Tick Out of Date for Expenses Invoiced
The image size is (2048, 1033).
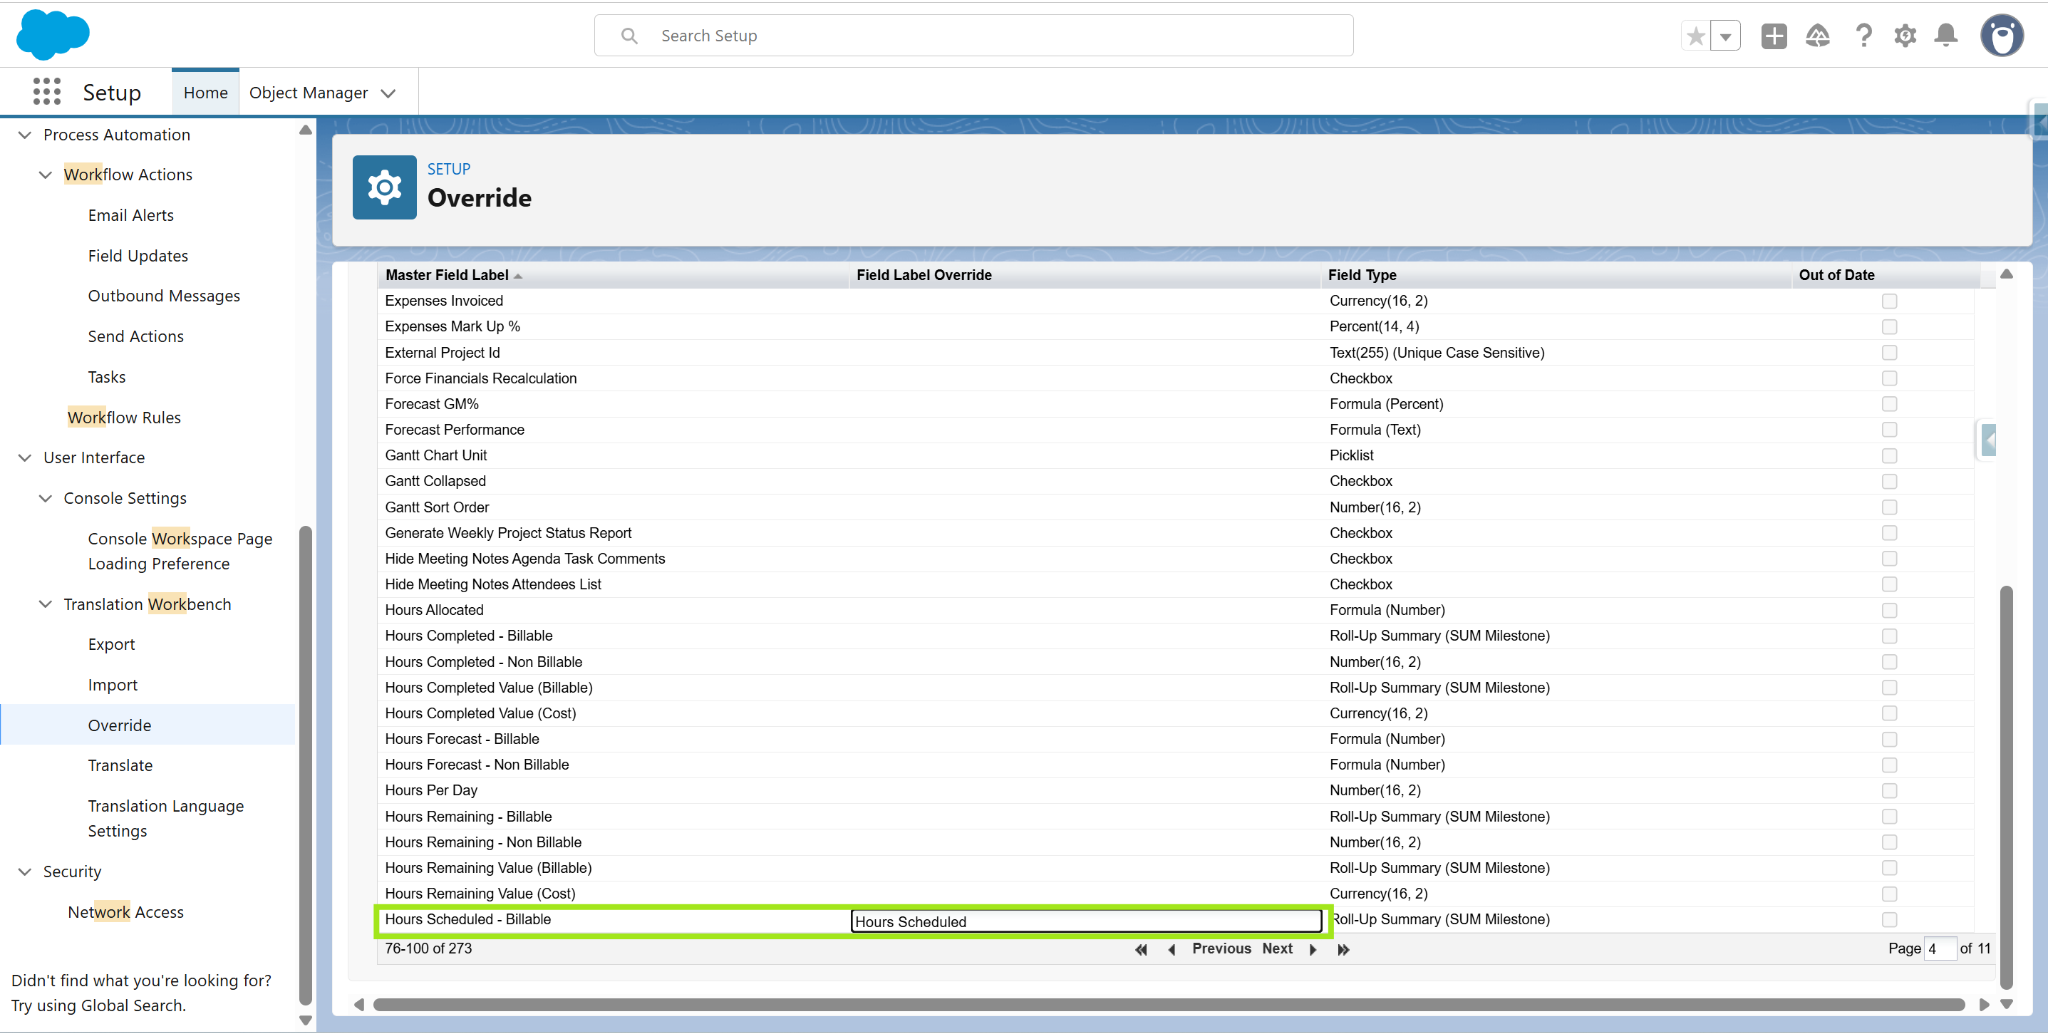pos(1889,301)
